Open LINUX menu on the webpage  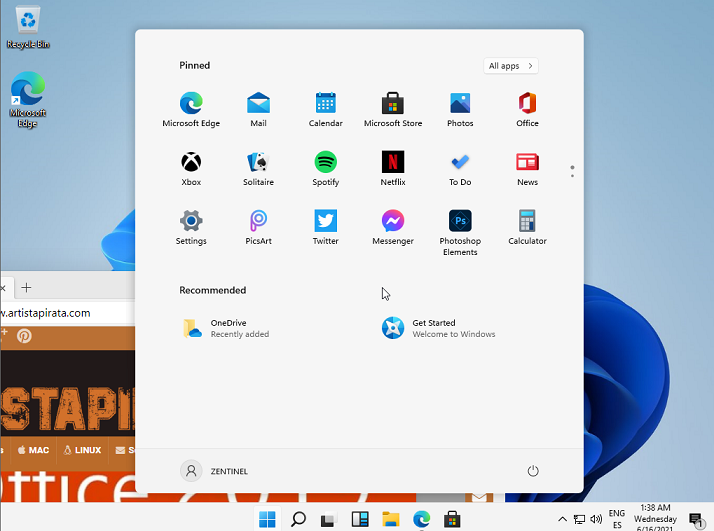[82, 450]
